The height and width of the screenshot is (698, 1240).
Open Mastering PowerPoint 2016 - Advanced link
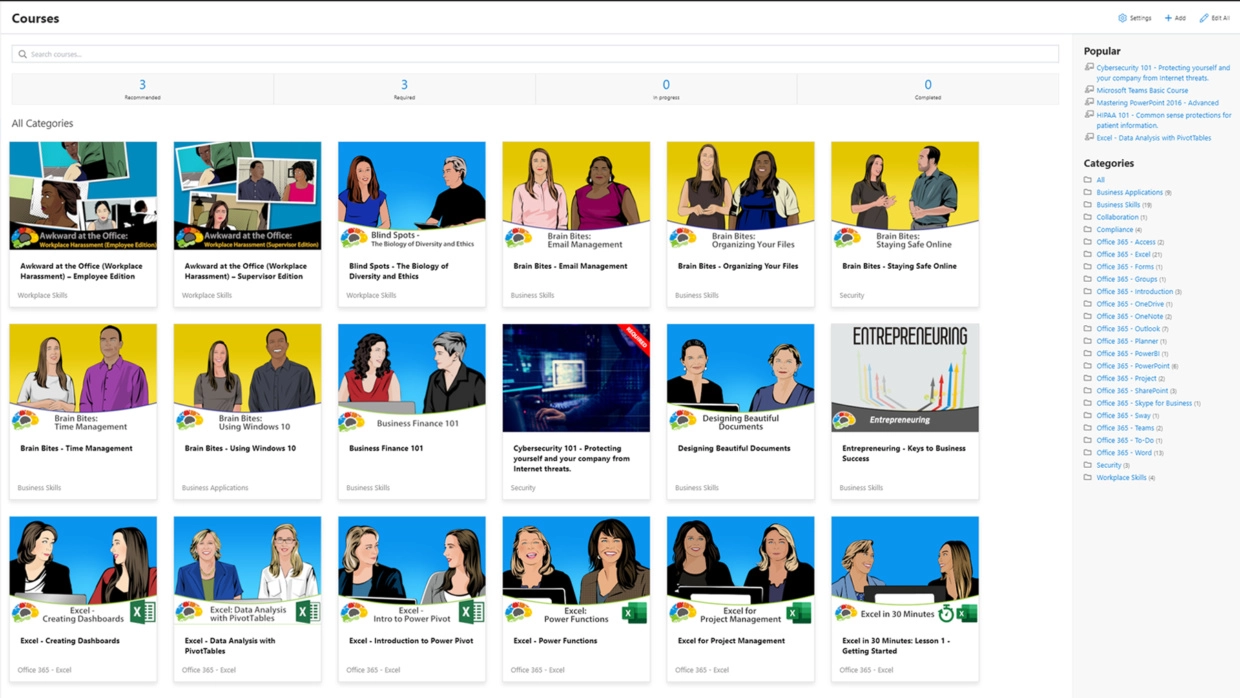pyautogui.click(x=1157, y=103)
